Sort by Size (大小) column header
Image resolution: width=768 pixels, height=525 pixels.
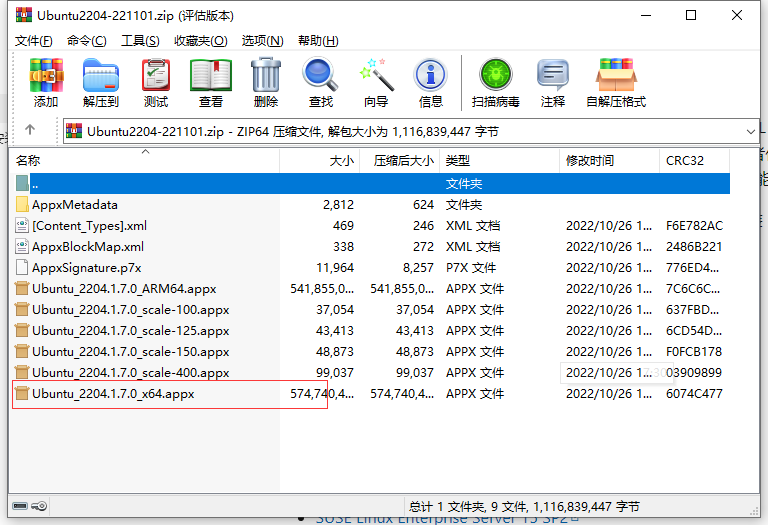319,160
